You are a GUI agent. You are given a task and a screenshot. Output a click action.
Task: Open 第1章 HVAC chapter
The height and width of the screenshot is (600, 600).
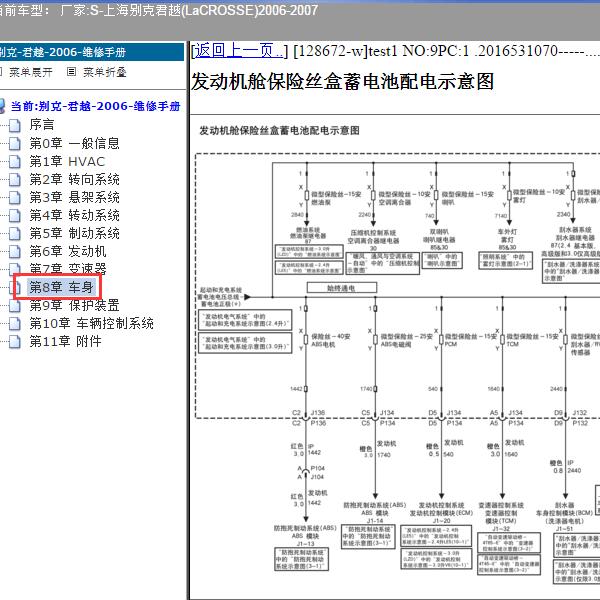(67, 161)
